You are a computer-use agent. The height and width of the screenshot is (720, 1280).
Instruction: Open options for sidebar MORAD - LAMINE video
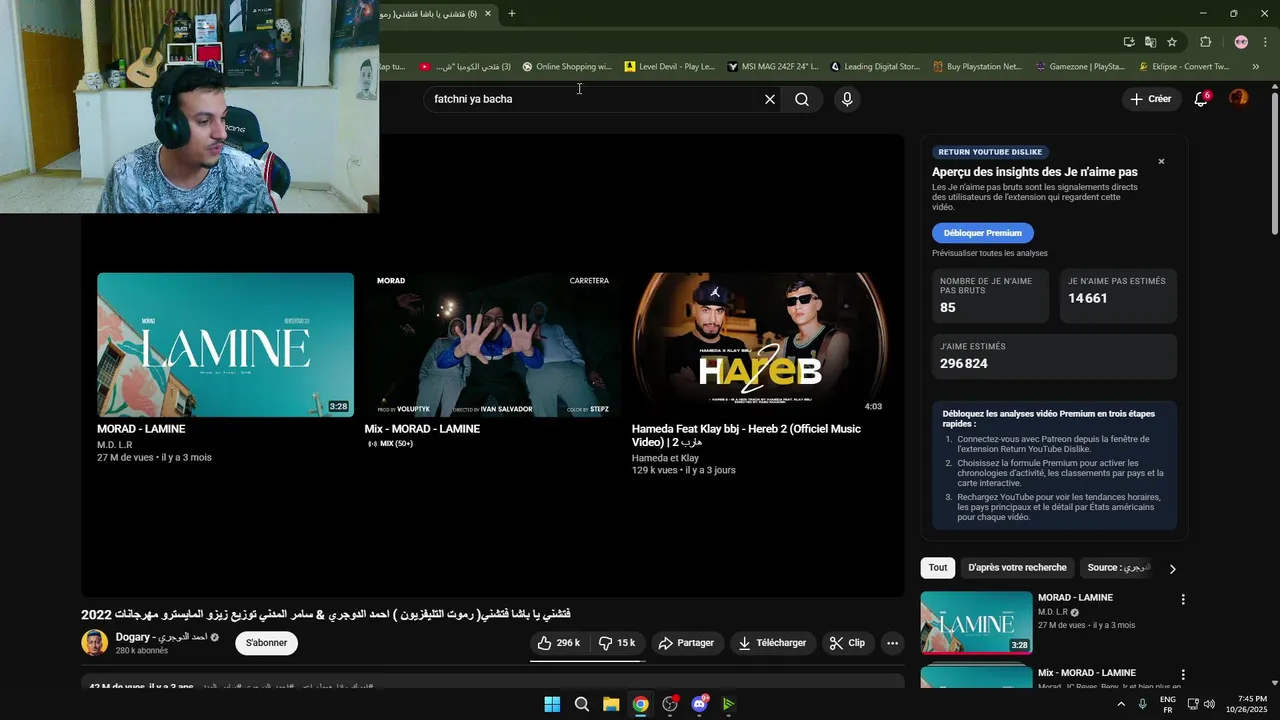[x=1183, y=599]
